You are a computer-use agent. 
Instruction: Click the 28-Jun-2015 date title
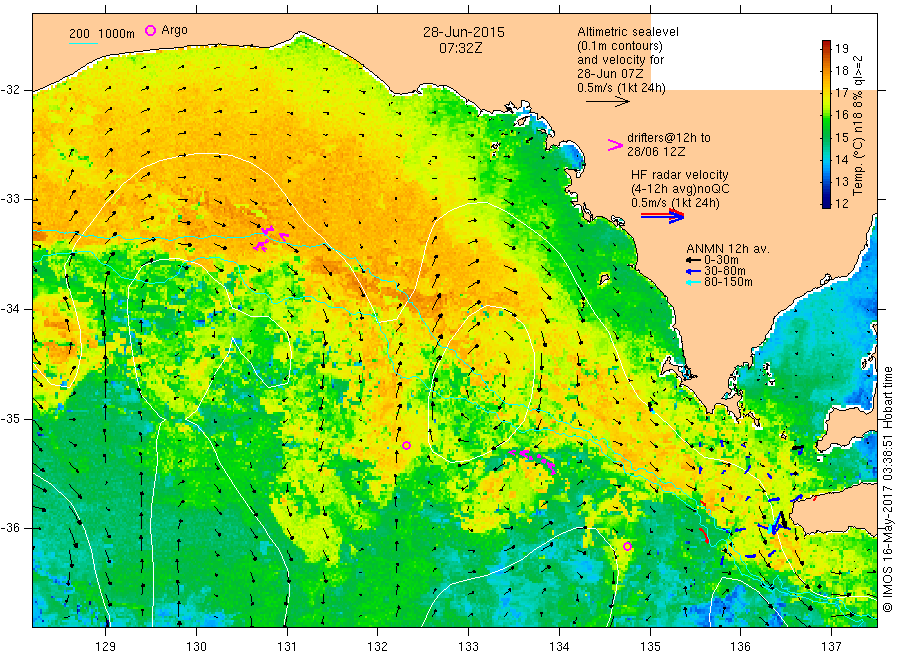[464, 32]
